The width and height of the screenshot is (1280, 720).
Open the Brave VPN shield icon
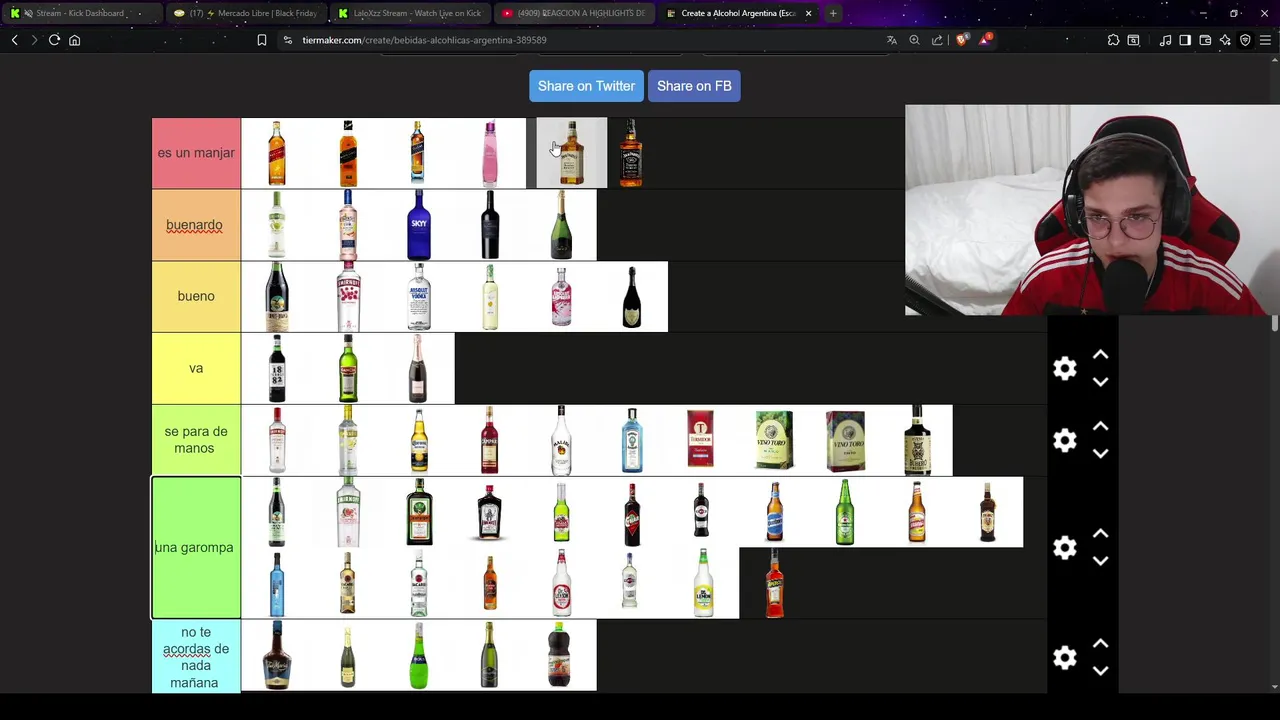point(1245,40)
